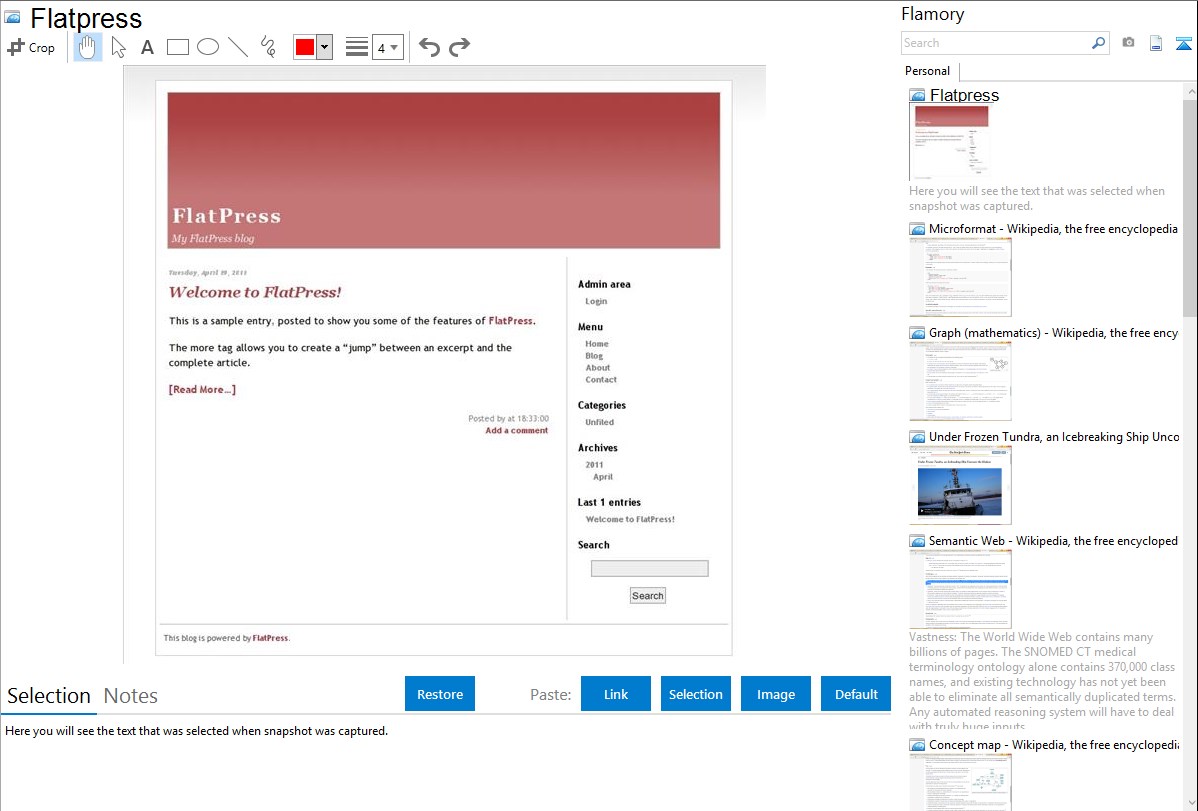This screenshot has width=1198, height=811.
Task: Open the icebreaking ship thumbnail
Action: [x=960, y=485]
